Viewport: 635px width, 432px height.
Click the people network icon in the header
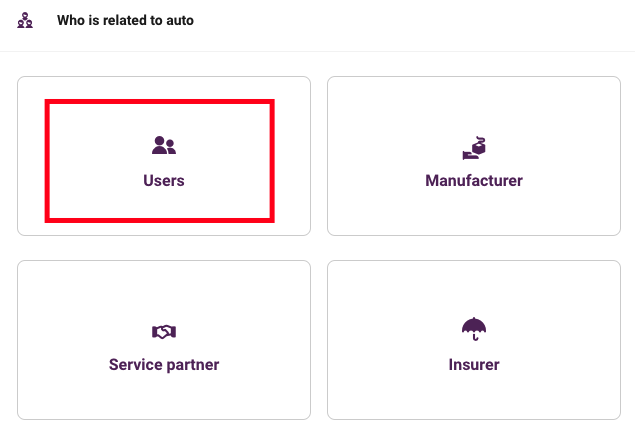[x=25, y=20]
